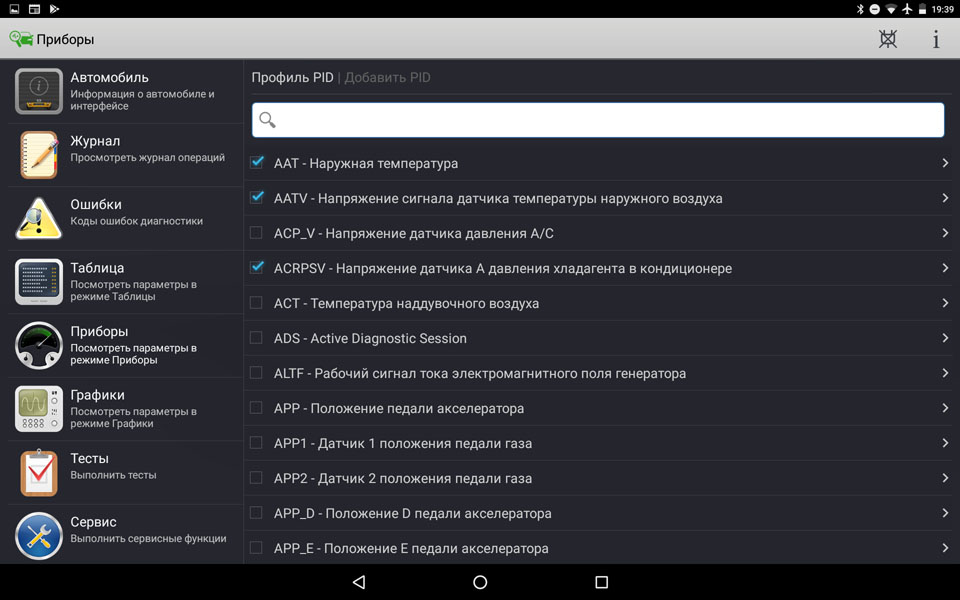960x600 pixels.
Task: Uncheck the AAT outside temperature parameter
Action: (x=257, y=162)
